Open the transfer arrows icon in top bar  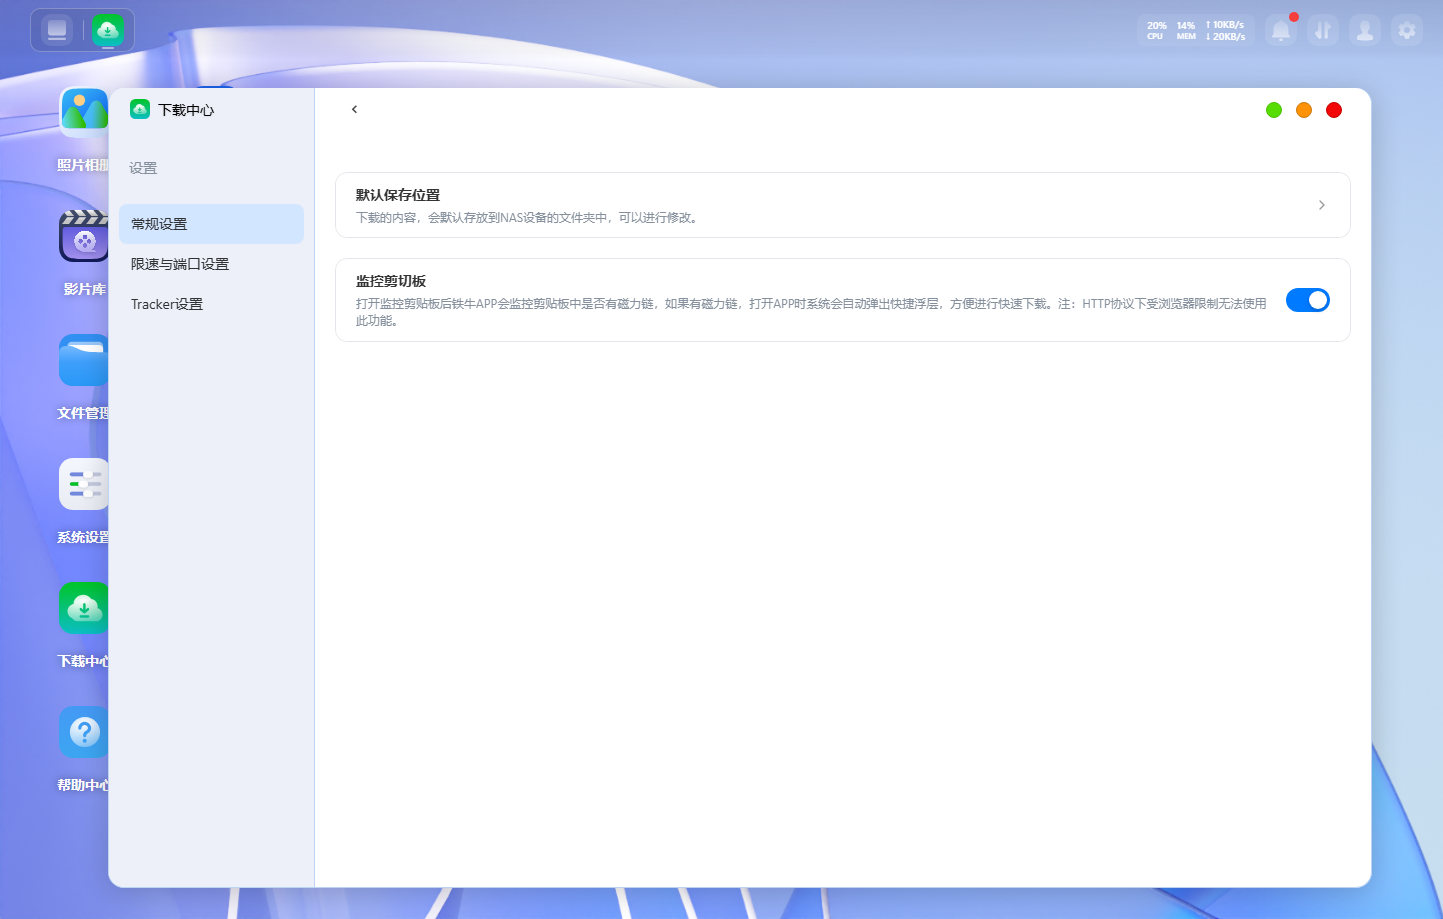[1323, 30]
